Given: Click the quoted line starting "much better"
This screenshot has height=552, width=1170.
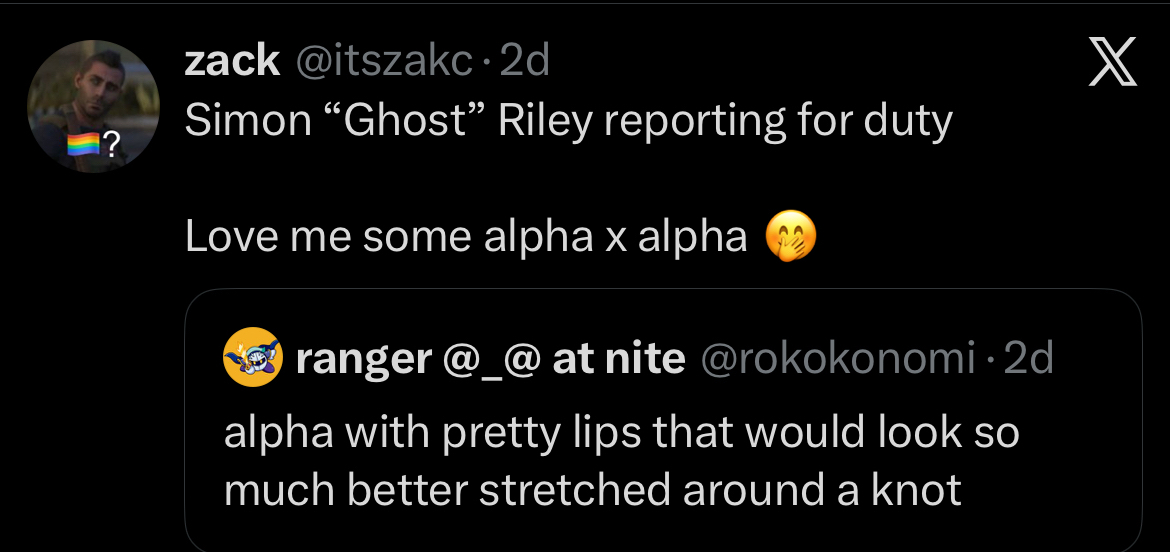Looking at the screenshot, I should [x=592, y=490].
